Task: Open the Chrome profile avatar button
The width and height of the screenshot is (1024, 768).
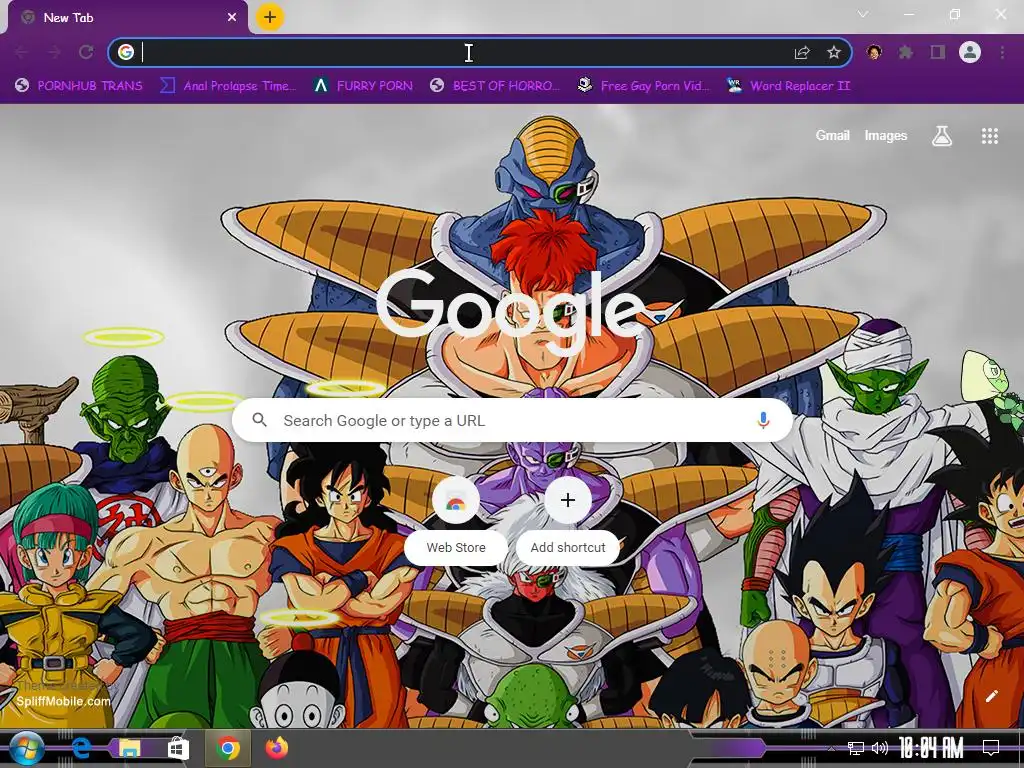Action: click(970, 52)
